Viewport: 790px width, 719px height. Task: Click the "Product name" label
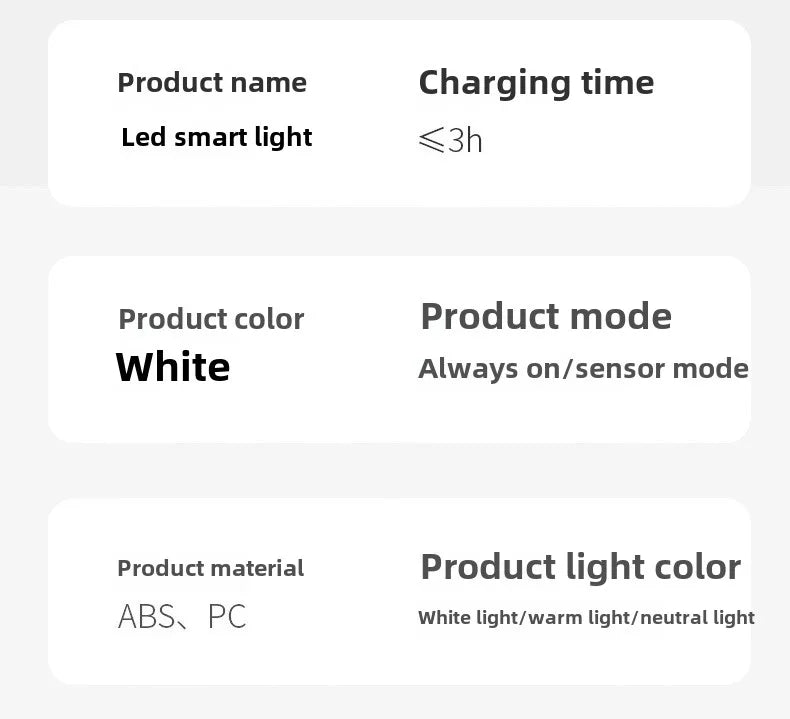point(212,83)
